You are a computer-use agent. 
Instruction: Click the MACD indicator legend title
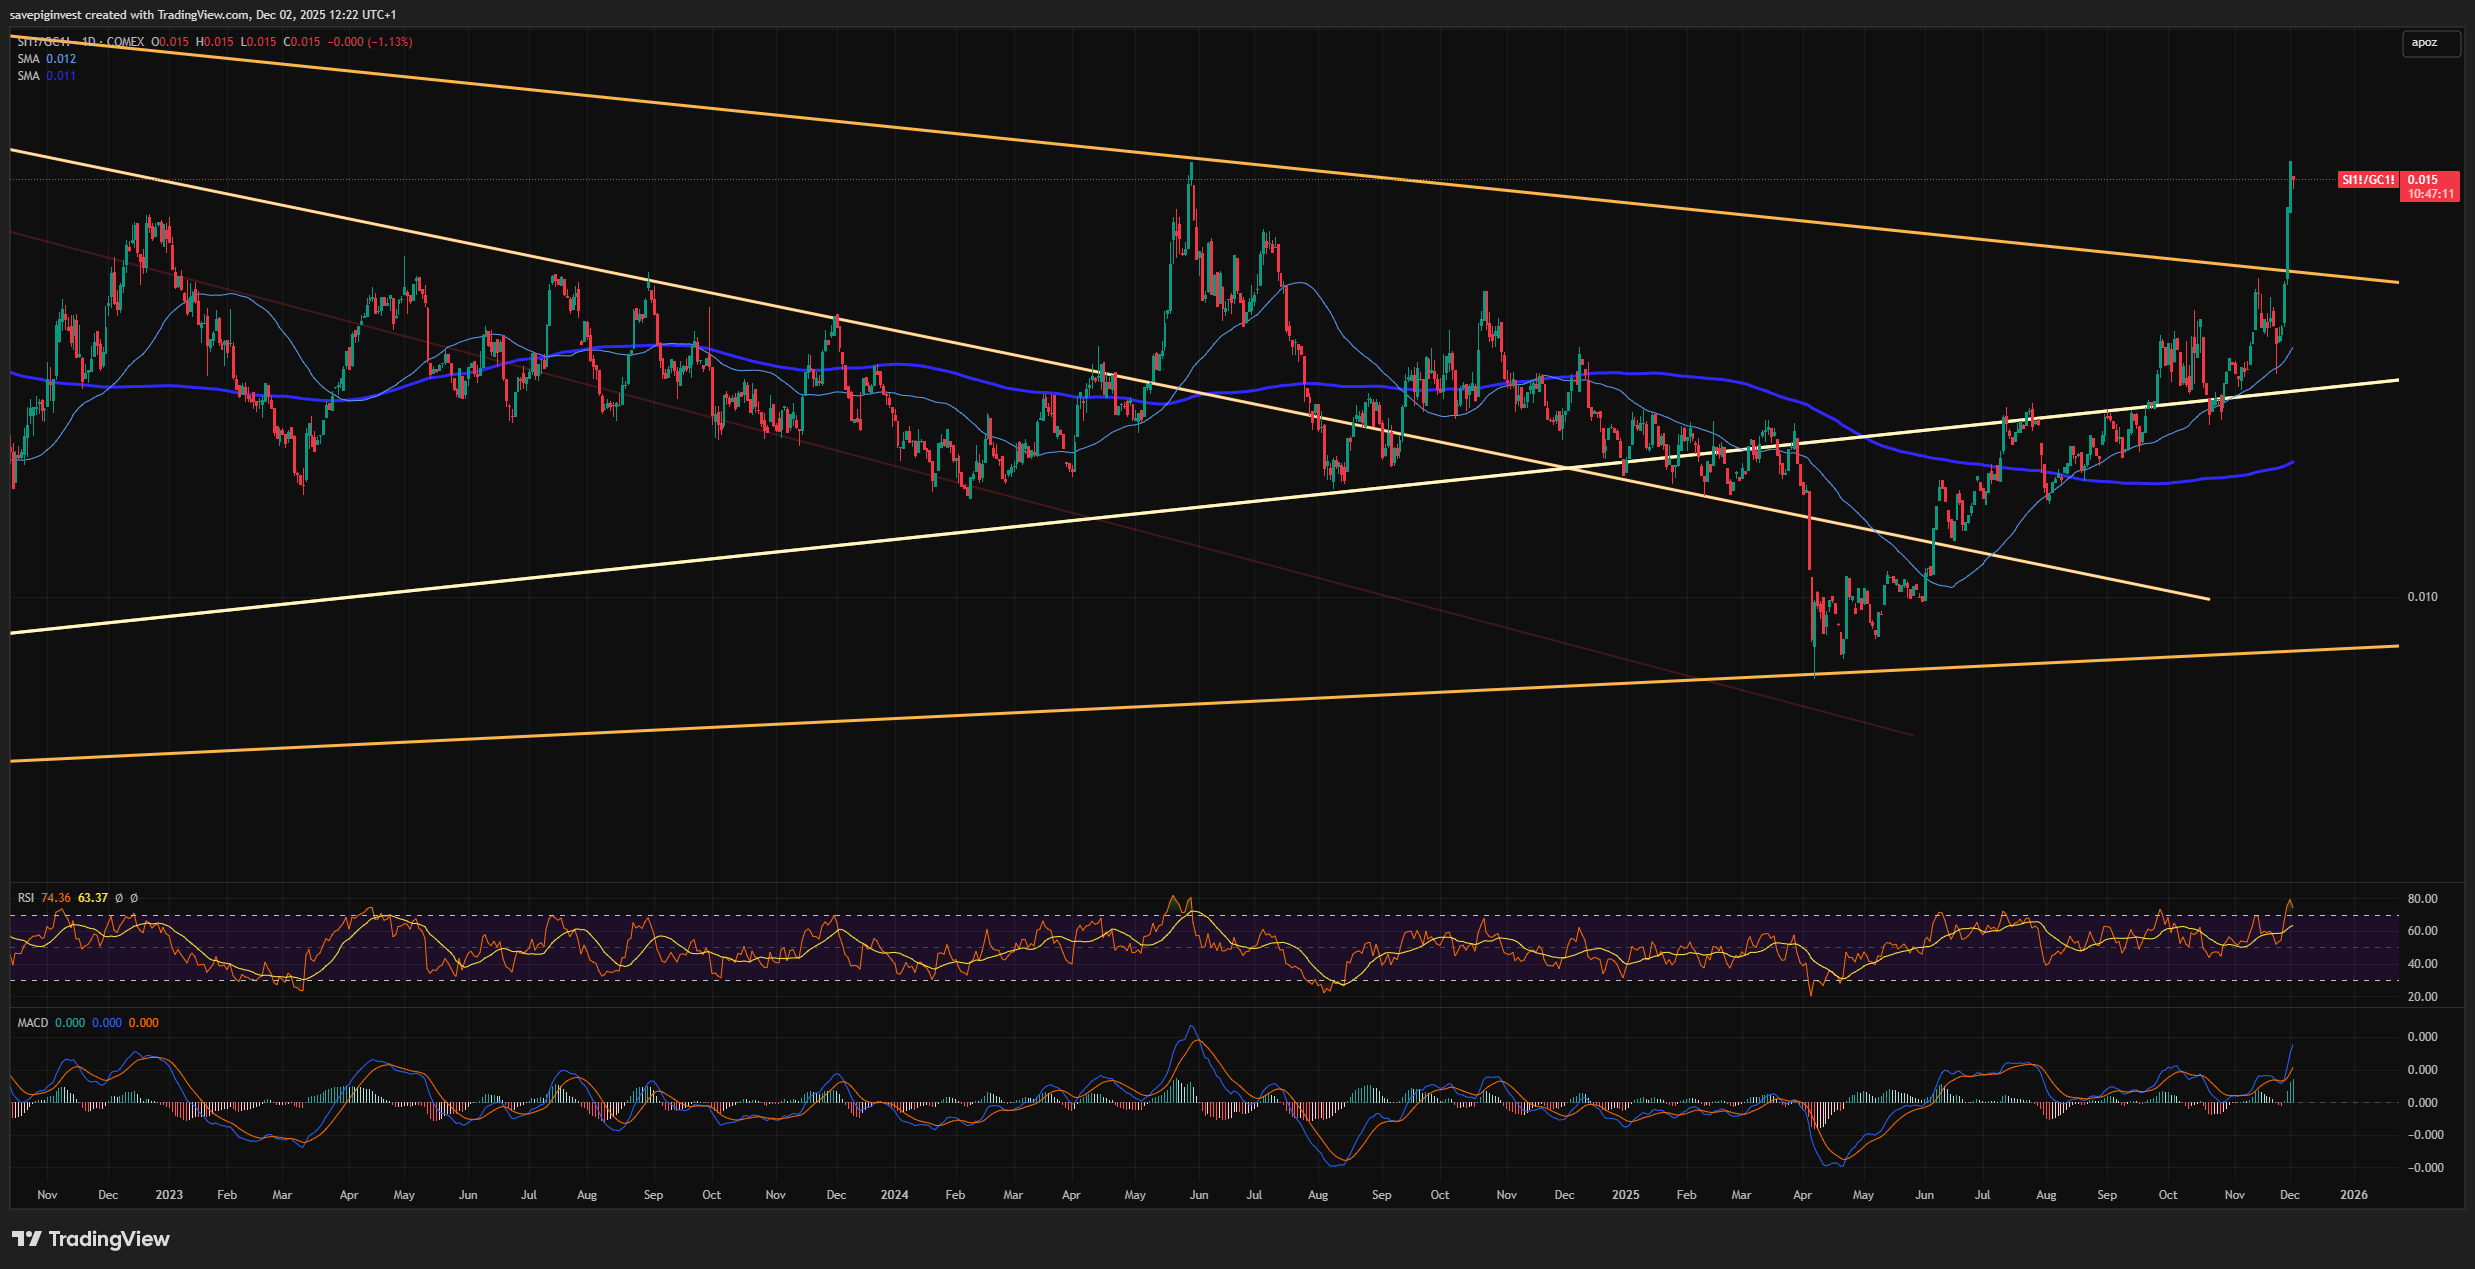pos(32,1023)
